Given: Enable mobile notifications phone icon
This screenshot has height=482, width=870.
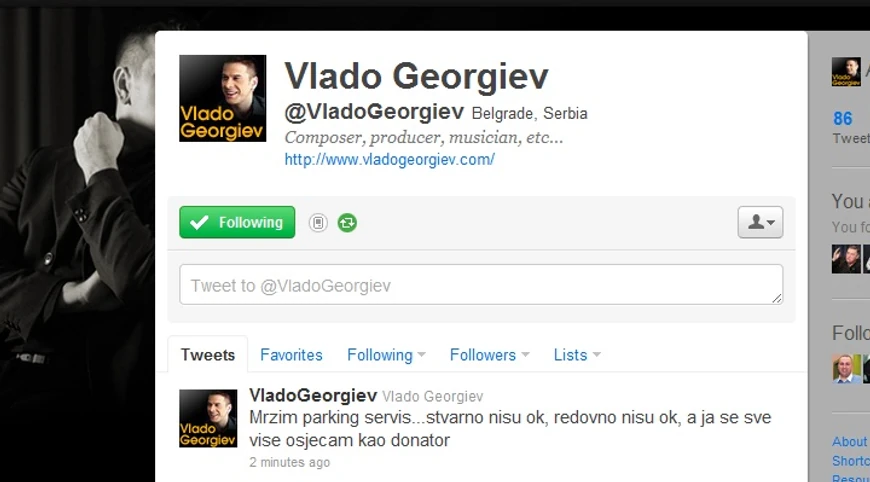Looking at the screenshot, I should [318, 223].
